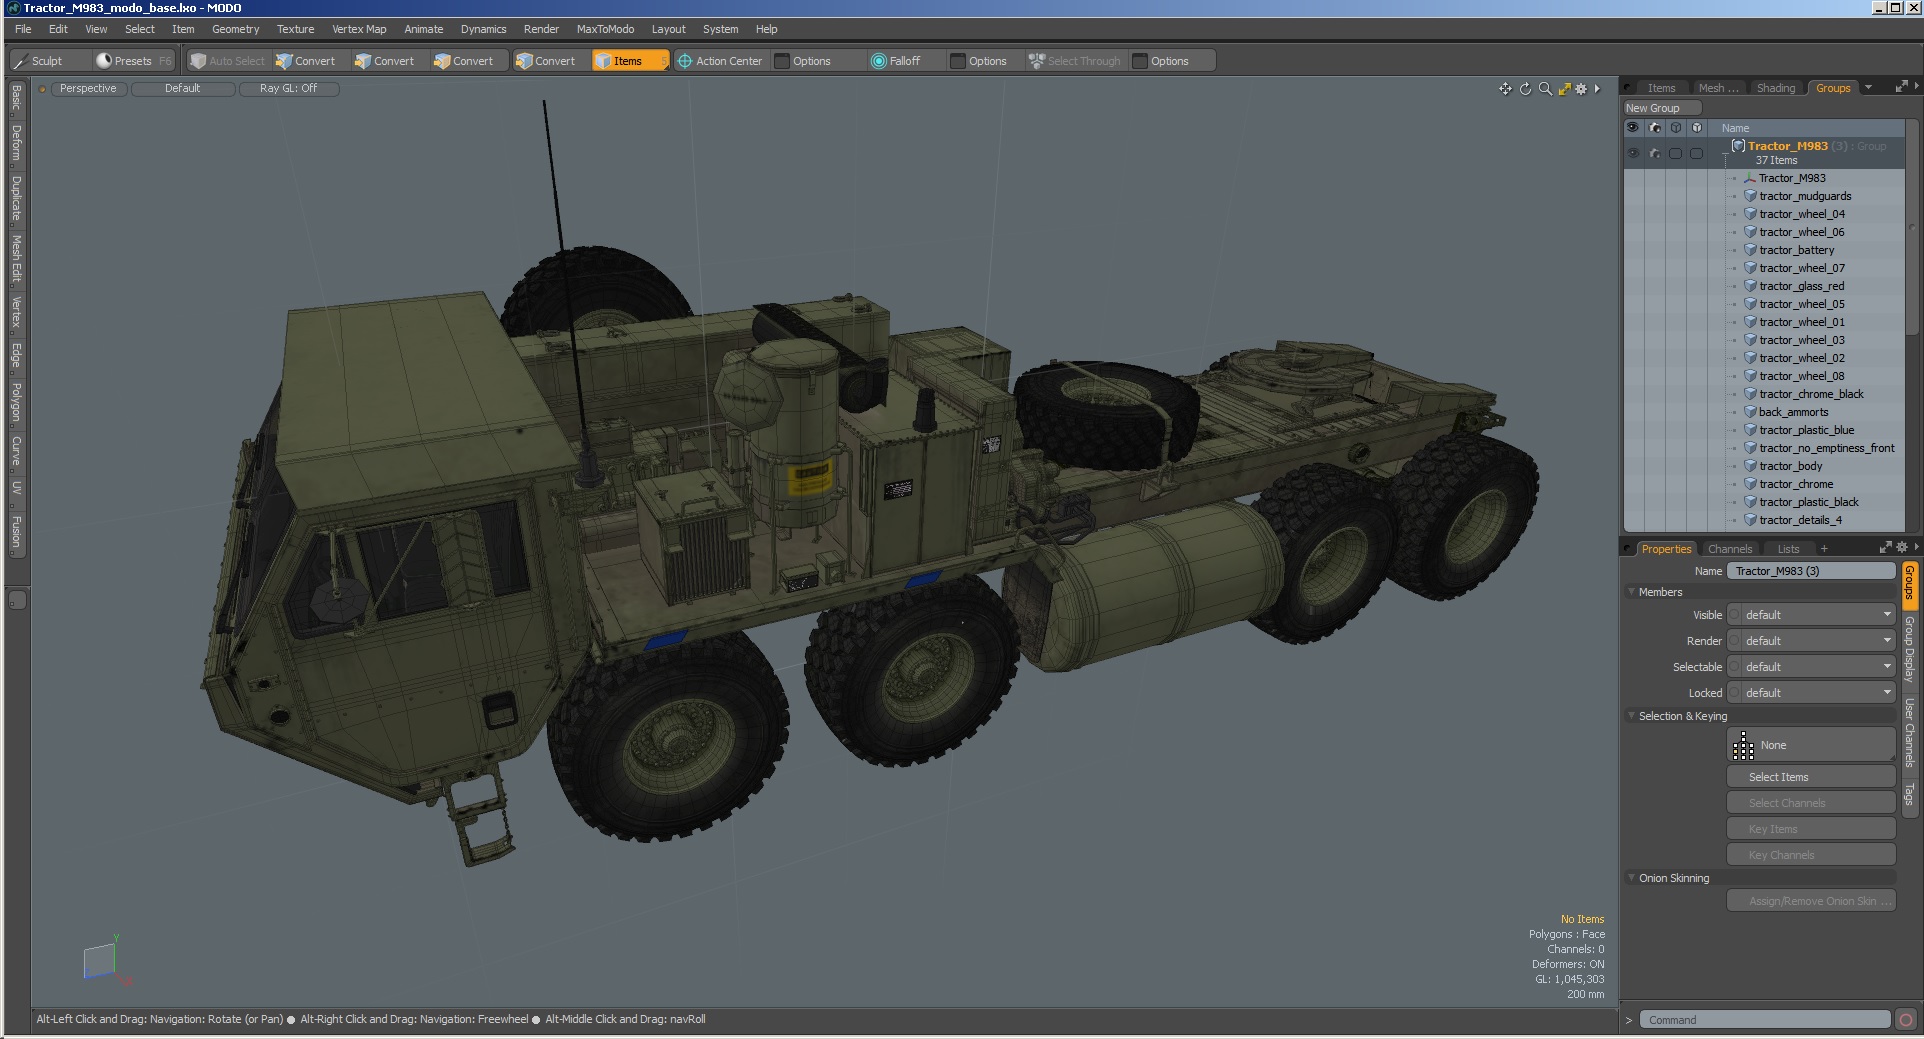The width and height of the screenshot is (1924, 1039).
Task: Click the camera render column header icon
Action: pos(1655,128)
